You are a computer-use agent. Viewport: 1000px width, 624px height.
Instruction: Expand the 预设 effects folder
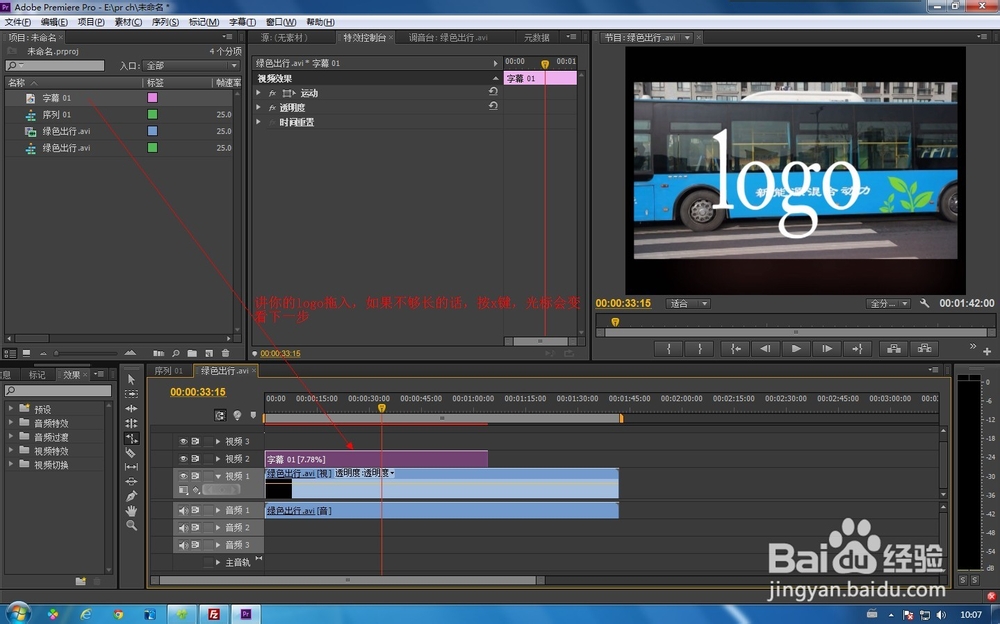pos(11,408)
